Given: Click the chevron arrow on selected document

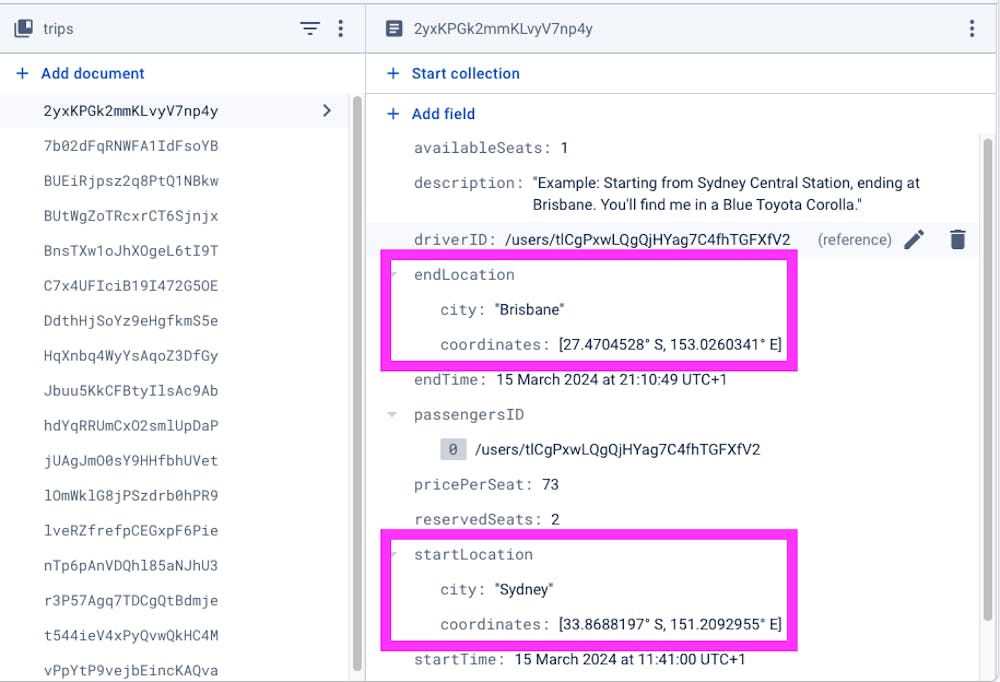Looking at the screenshot, I should (x=327, y=111).
